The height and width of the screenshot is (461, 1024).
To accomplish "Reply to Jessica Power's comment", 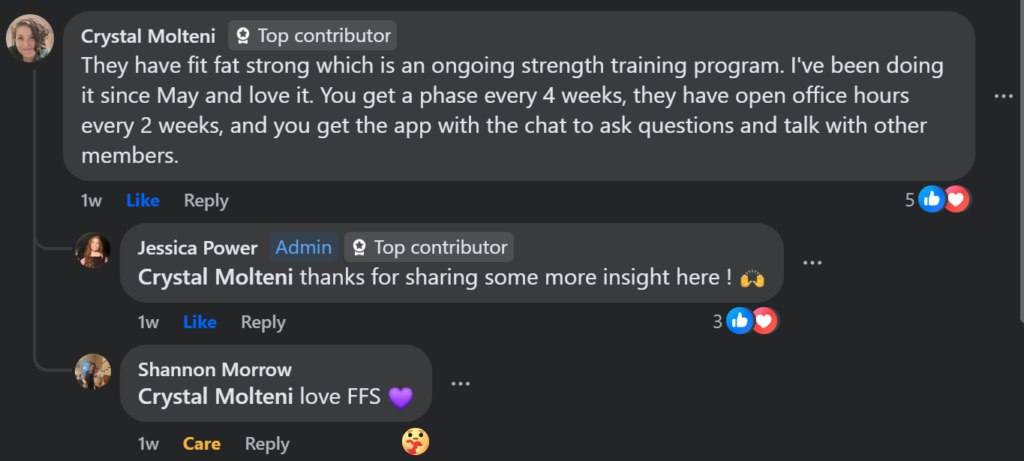I will pos(263,322).
